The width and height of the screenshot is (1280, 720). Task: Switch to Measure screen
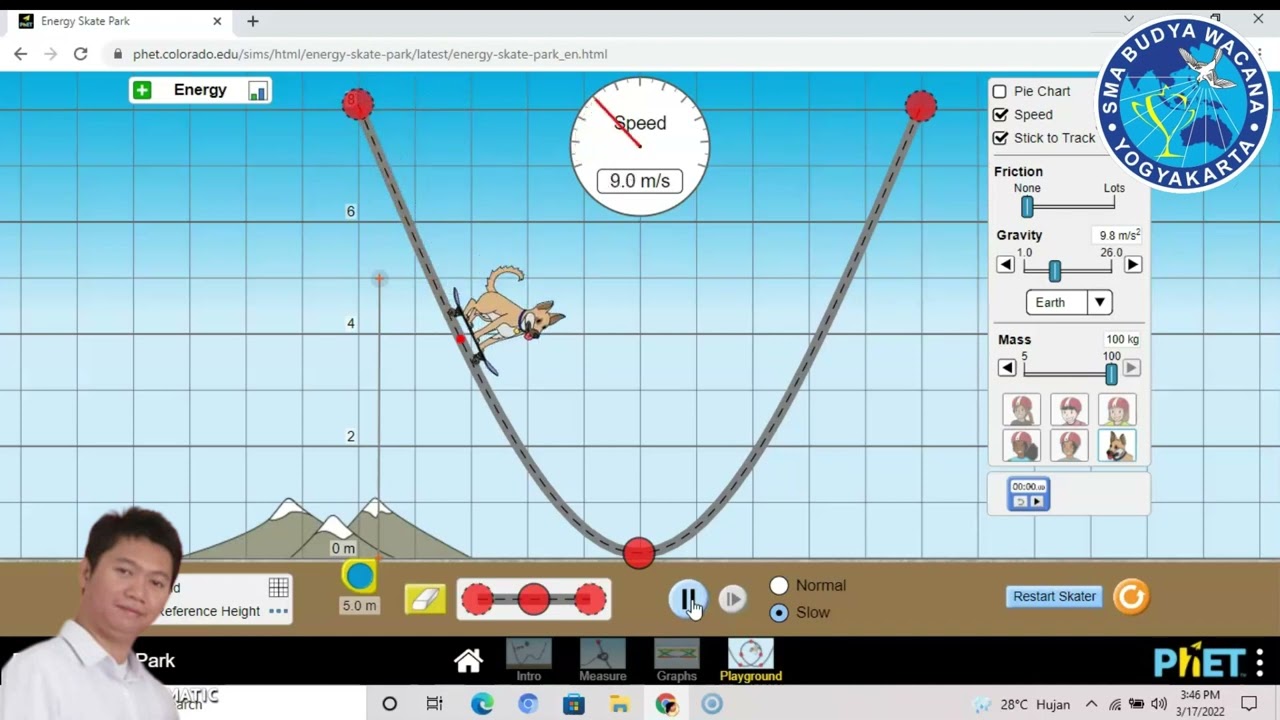coord(602,661)
